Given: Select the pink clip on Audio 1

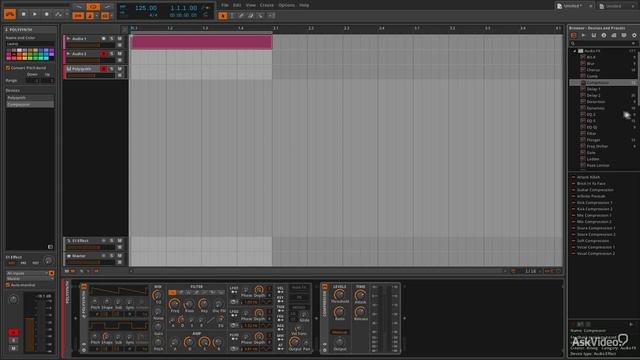Looking at the screenshot, I should tap(201, 42).
